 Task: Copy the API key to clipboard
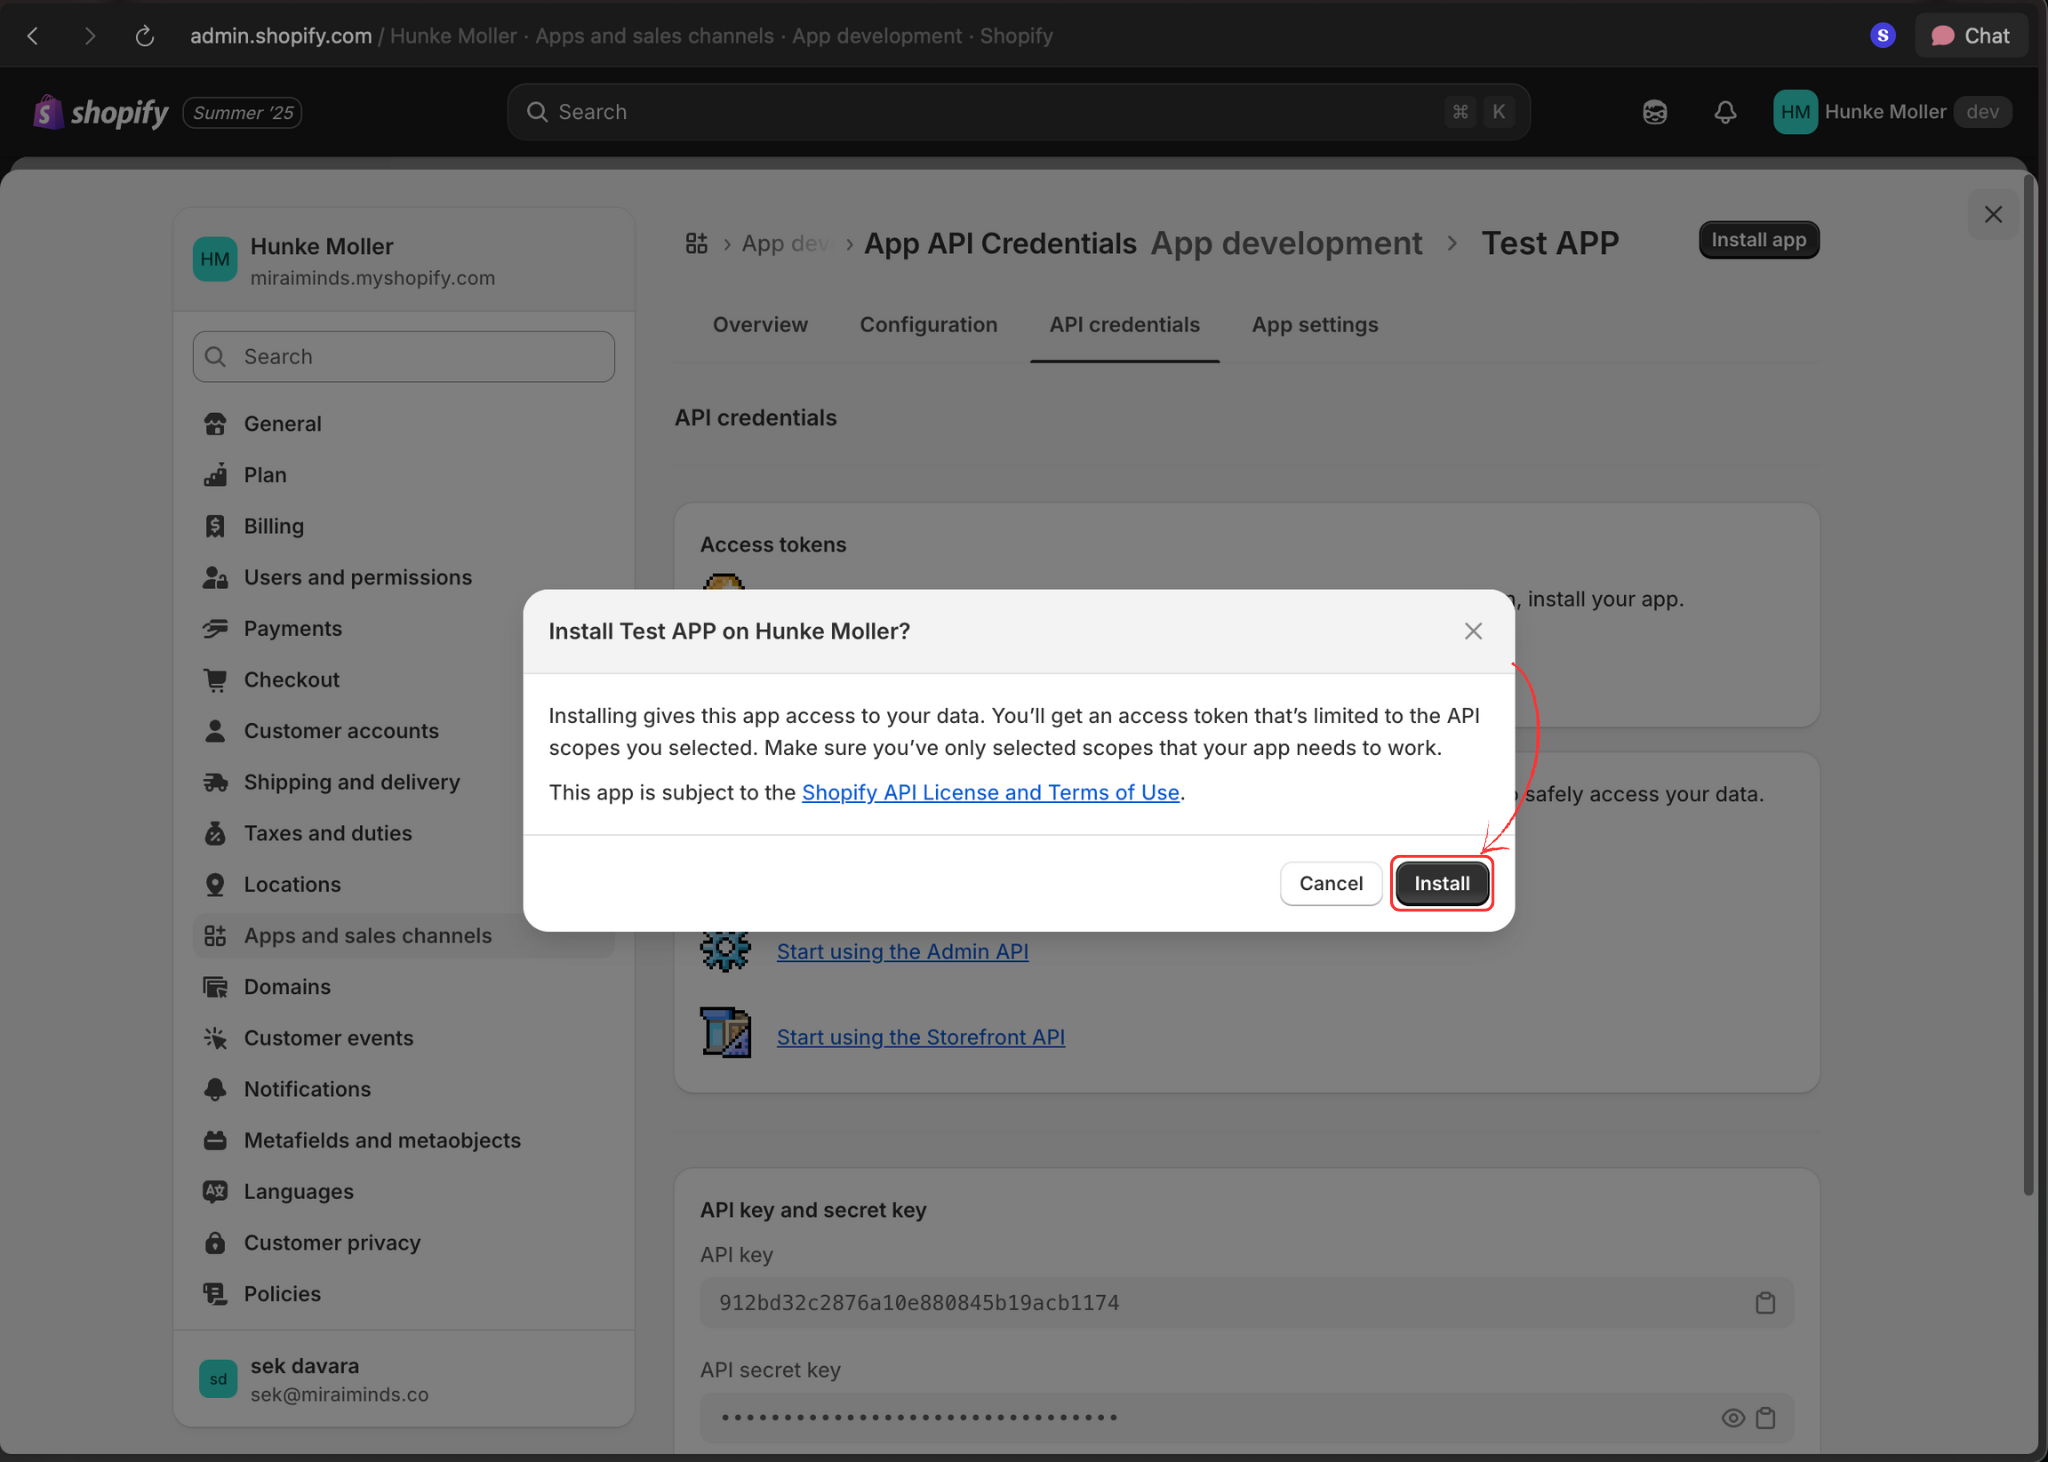(x=1765, y=1302)
